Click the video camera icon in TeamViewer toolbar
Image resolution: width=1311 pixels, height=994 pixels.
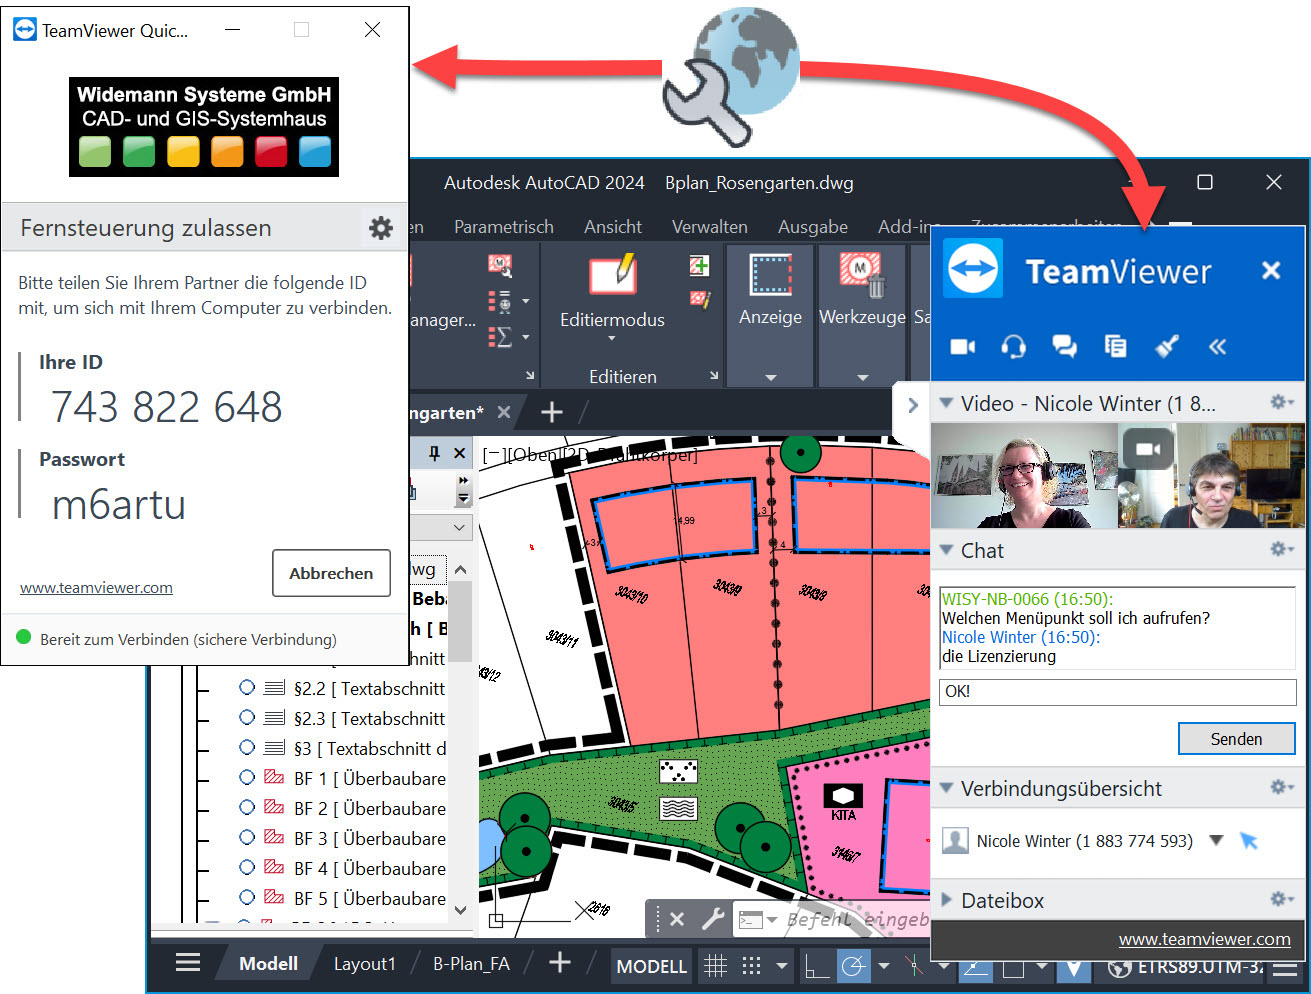point(962,346)
